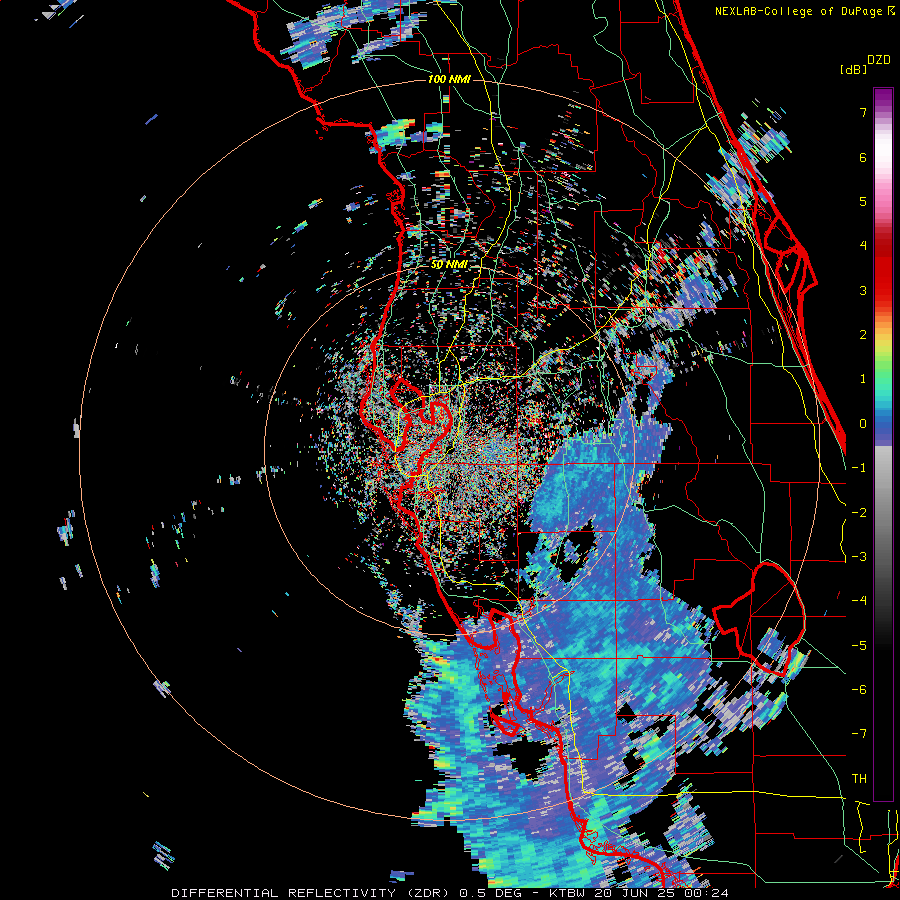Click the 0 dB blue color on scale

[x=883, y=424]
